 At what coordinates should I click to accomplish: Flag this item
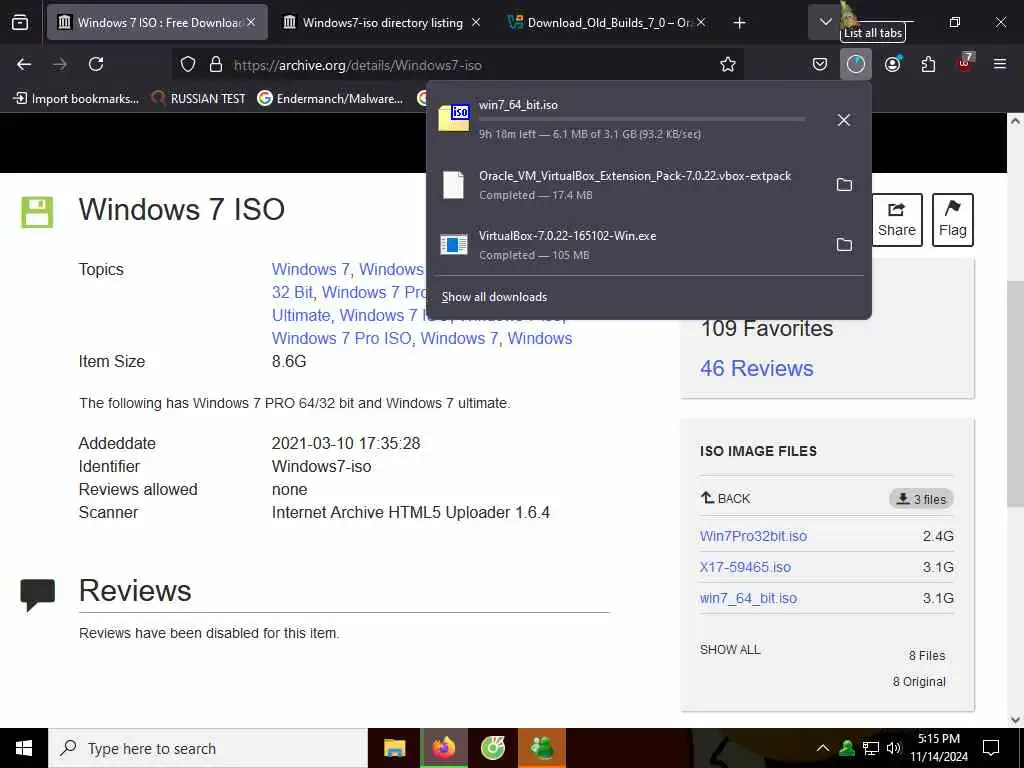953,219
